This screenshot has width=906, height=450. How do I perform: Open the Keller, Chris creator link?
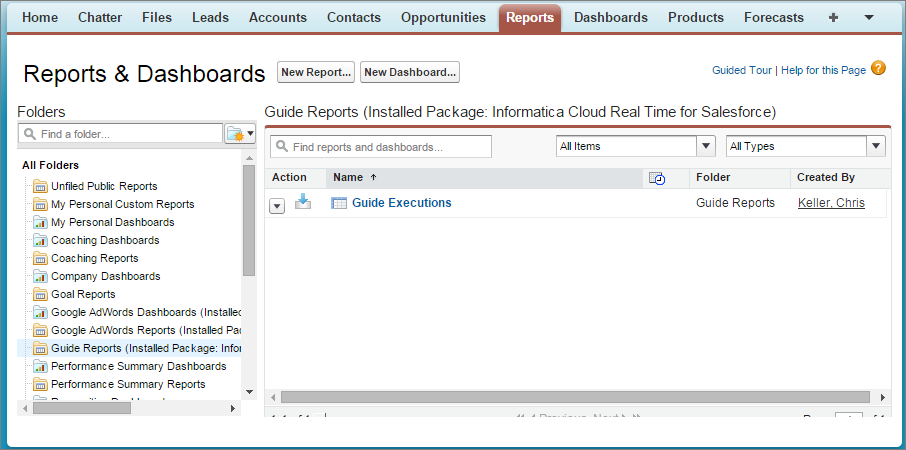click(831, 203)
